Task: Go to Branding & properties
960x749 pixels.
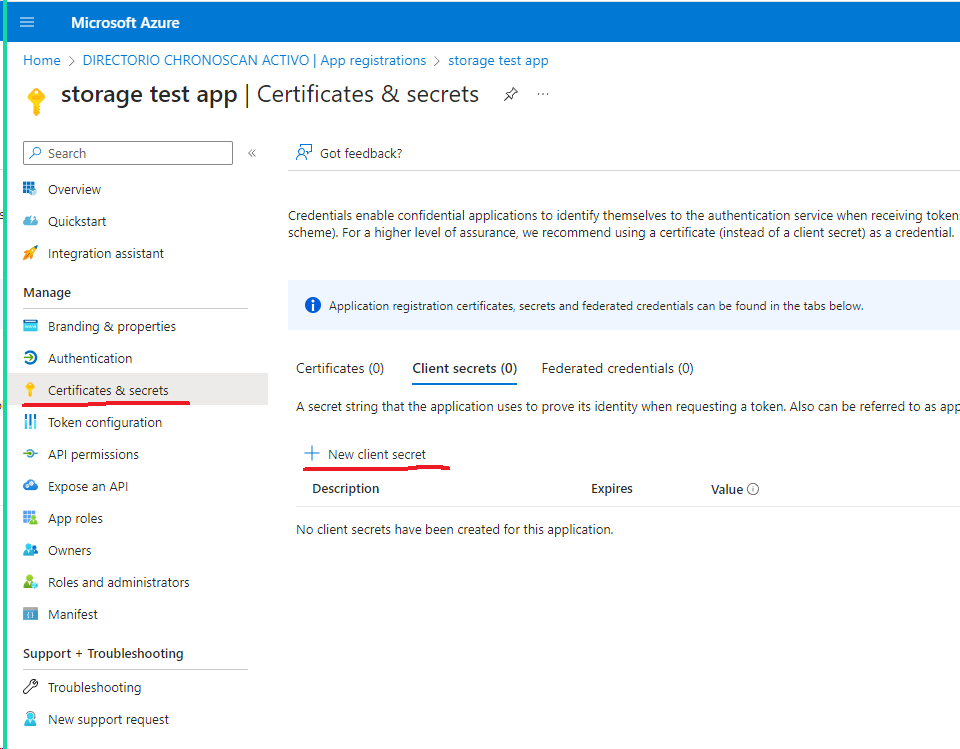Action: (x=111, y=326)
